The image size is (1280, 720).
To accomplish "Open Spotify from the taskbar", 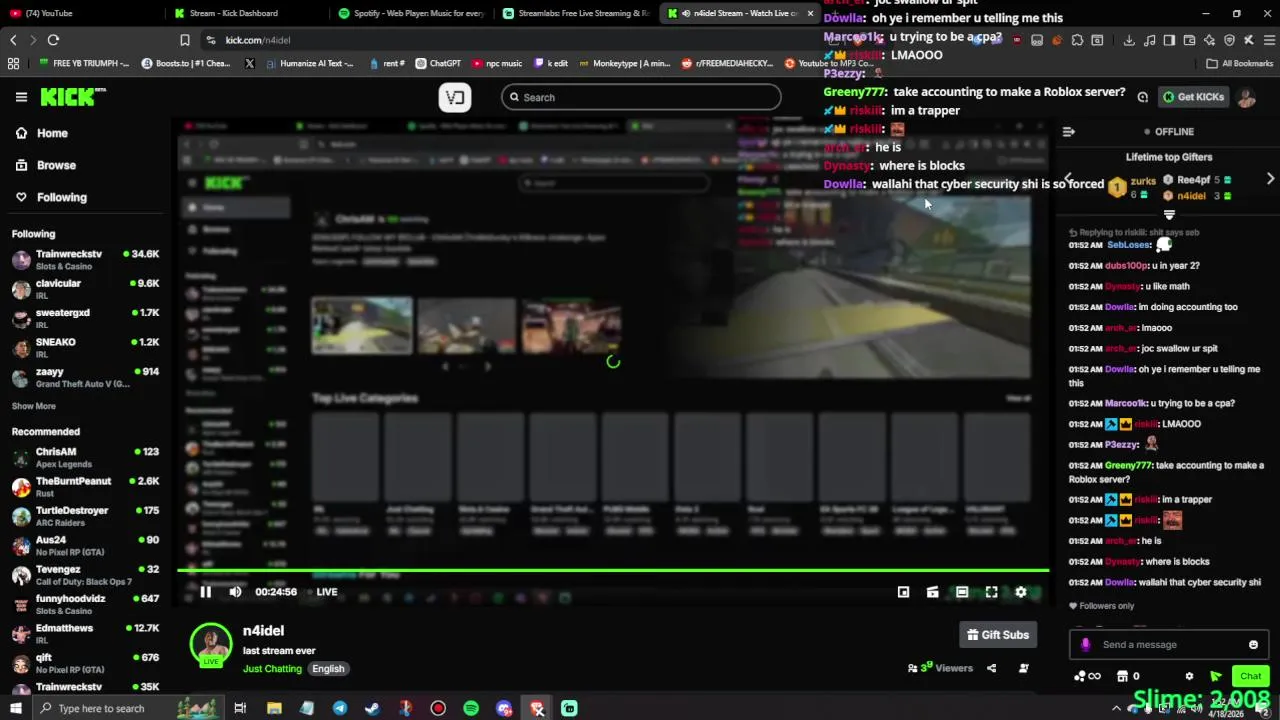I will (x=471, y=708).
